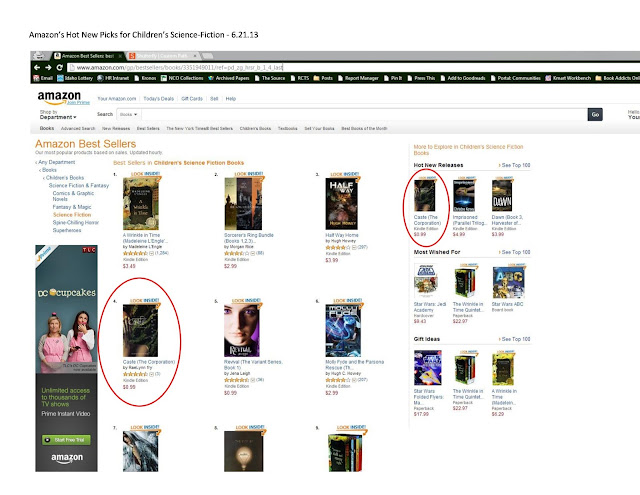This screenshot has width=640, height=495.
Task: Click the Go search button
Action: pos(595,115)
